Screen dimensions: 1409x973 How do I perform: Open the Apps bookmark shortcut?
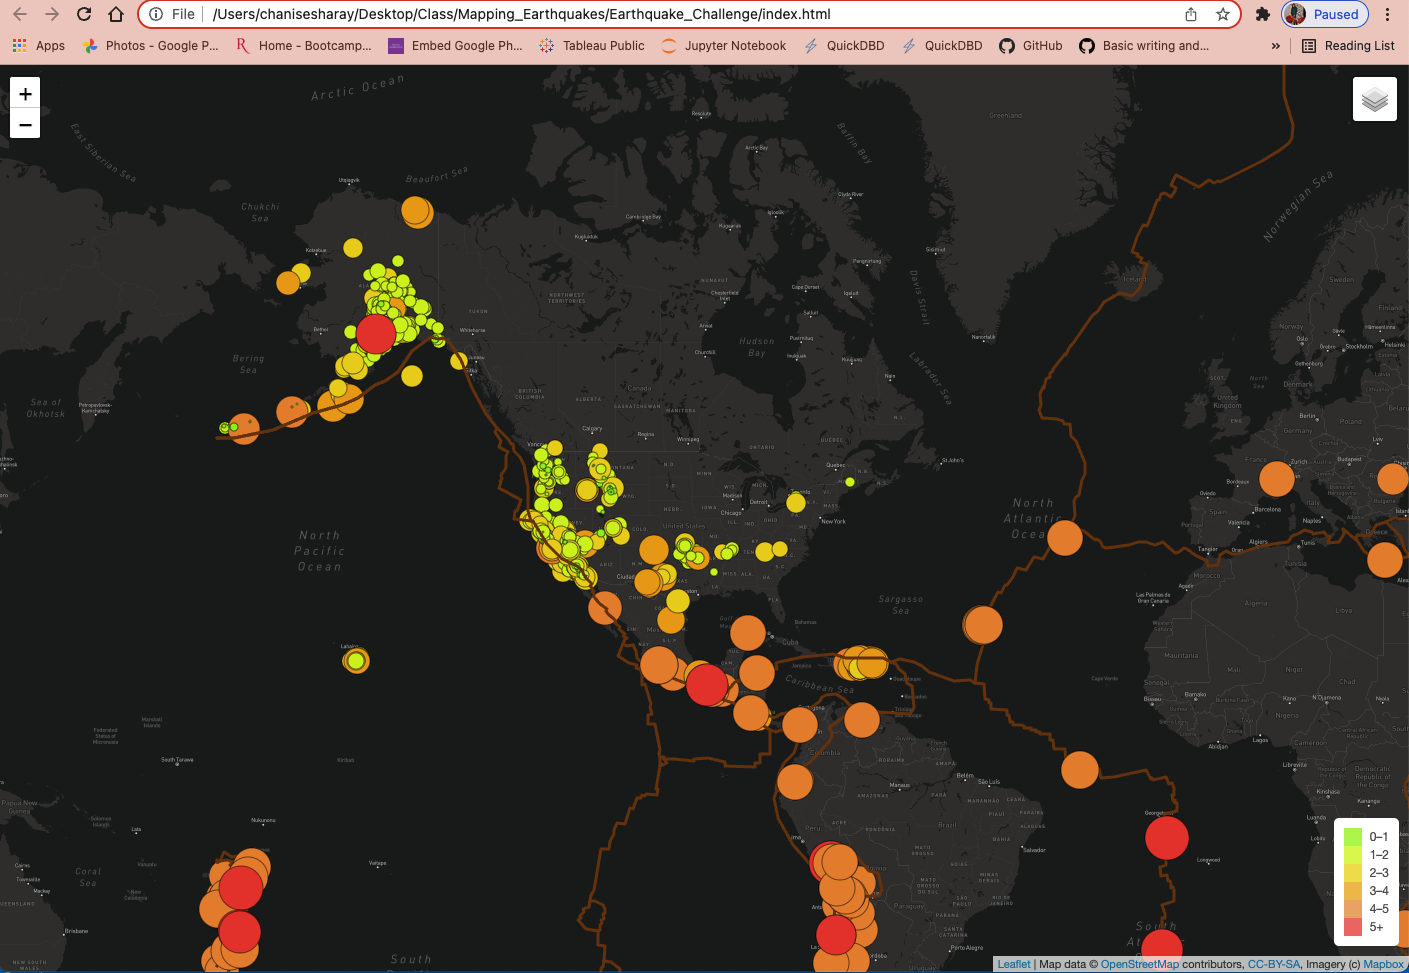click(x=38, y=45)
